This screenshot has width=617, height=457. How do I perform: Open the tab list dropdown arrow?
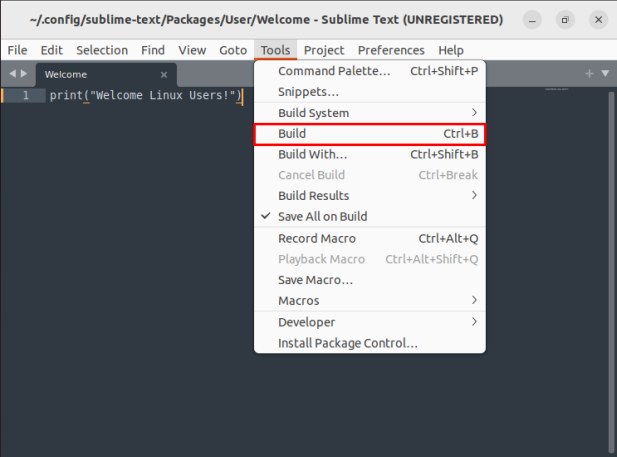(x=604, y=74)
